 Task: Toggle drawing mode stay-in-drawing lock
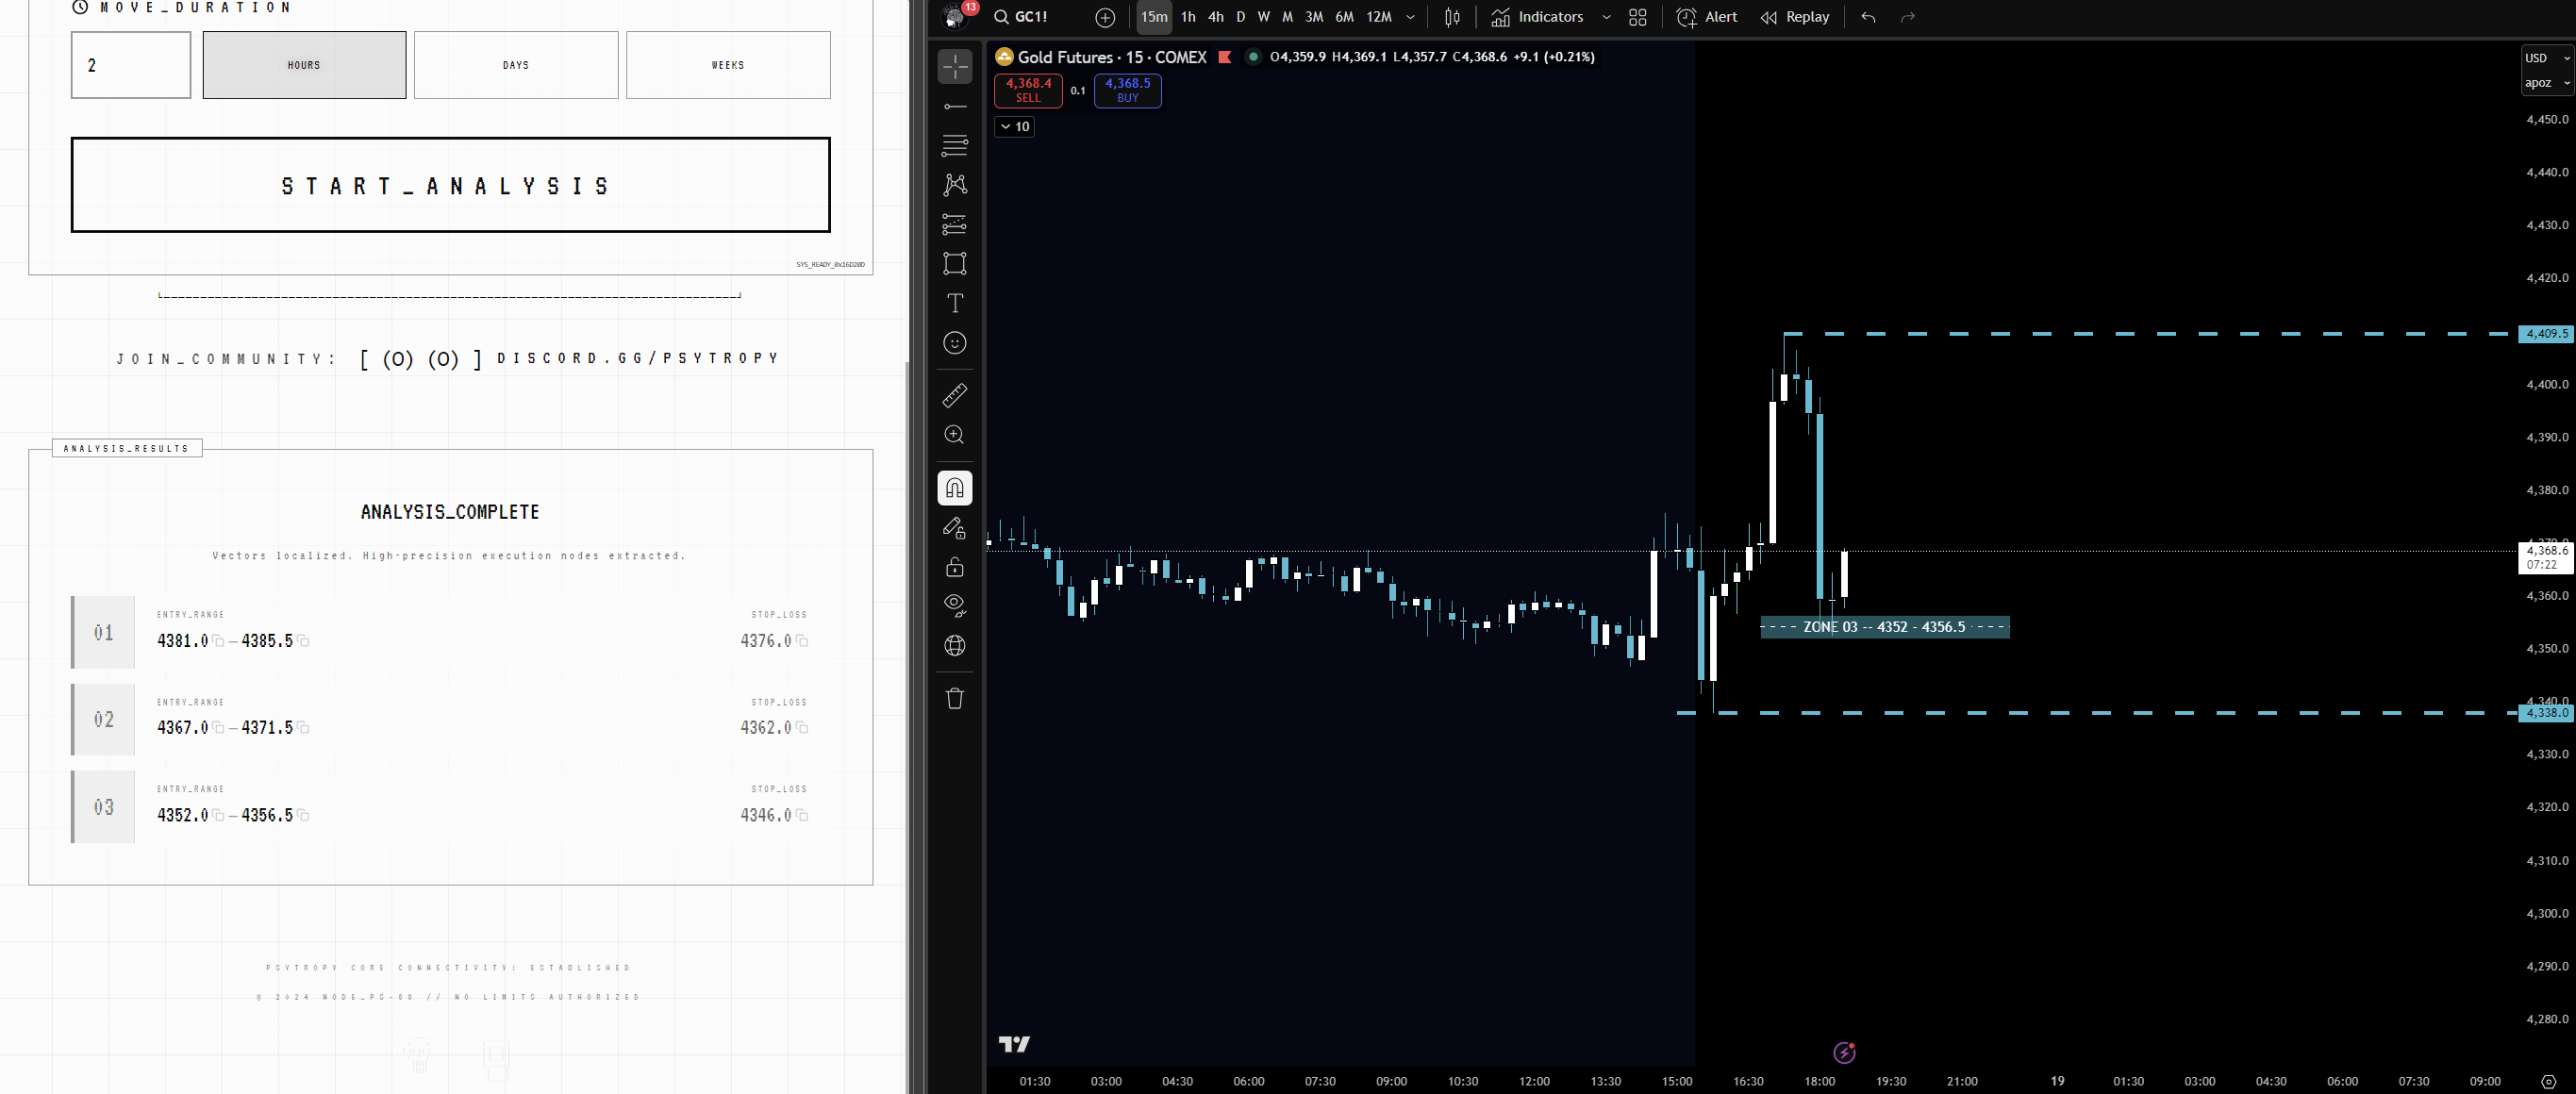[x=955, y=528]
